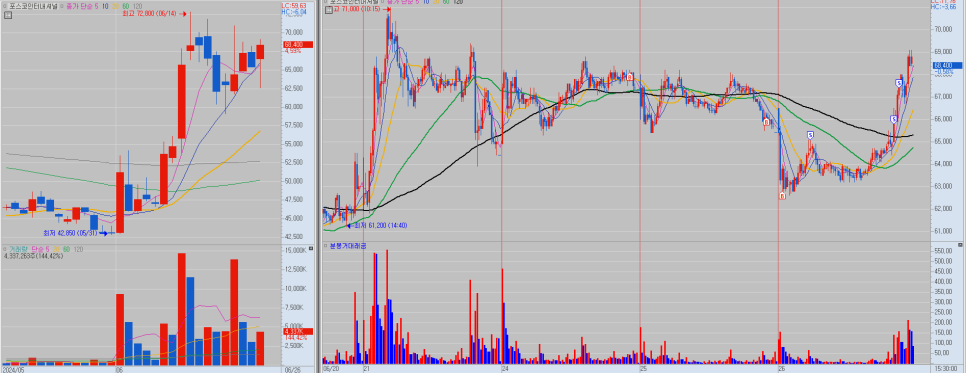The height and width of the screenshot is (373, 966).
Task: Click the 62,500 price label on daily axis
Action: tap(294, 88)
